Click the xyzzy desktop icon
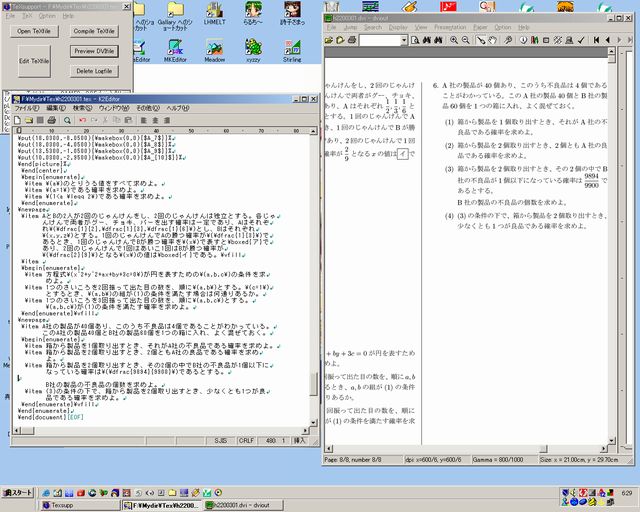640x512 pixels. (253, 51)
